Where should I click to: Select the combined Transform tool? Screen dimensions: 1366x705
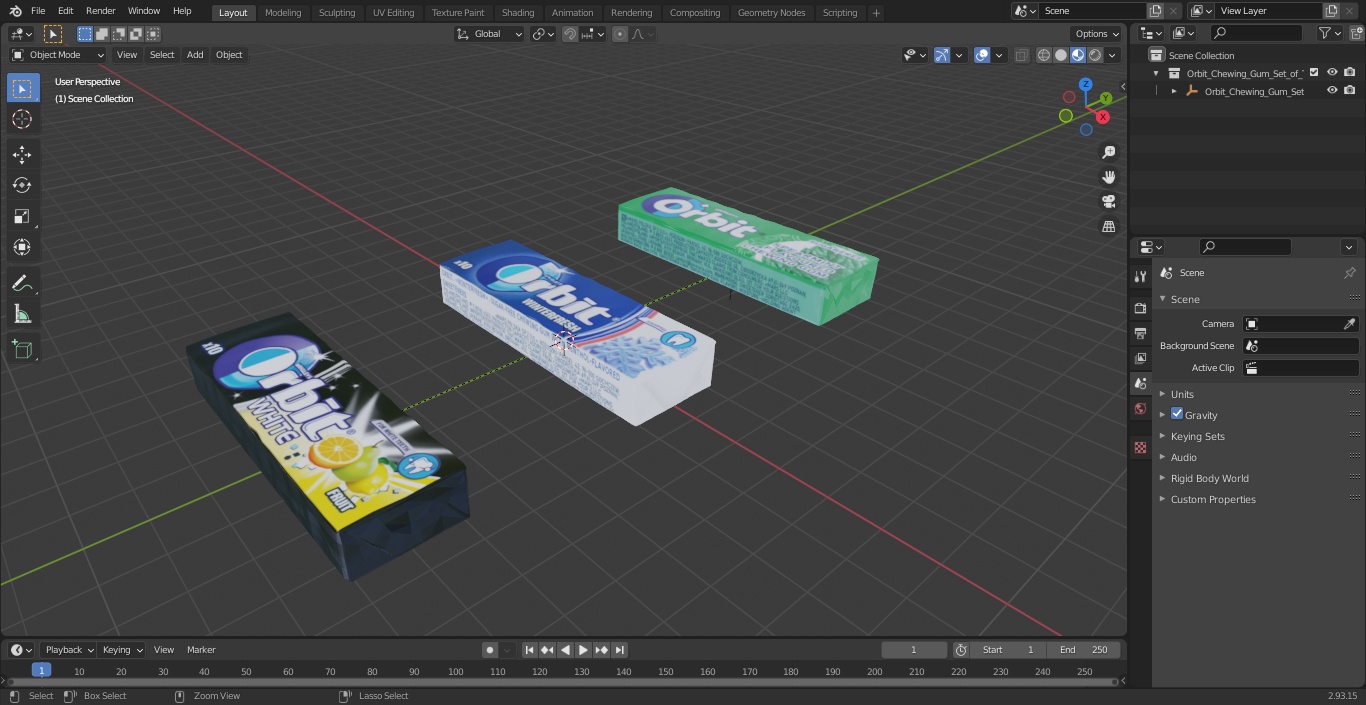[x=23, y=247]
